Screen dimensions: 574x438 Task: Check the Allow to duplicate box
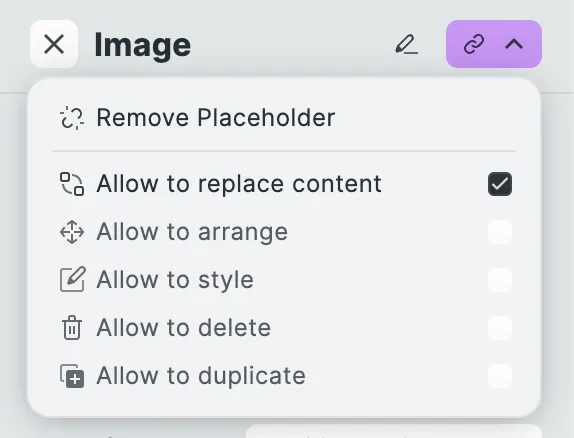point(500,376)
